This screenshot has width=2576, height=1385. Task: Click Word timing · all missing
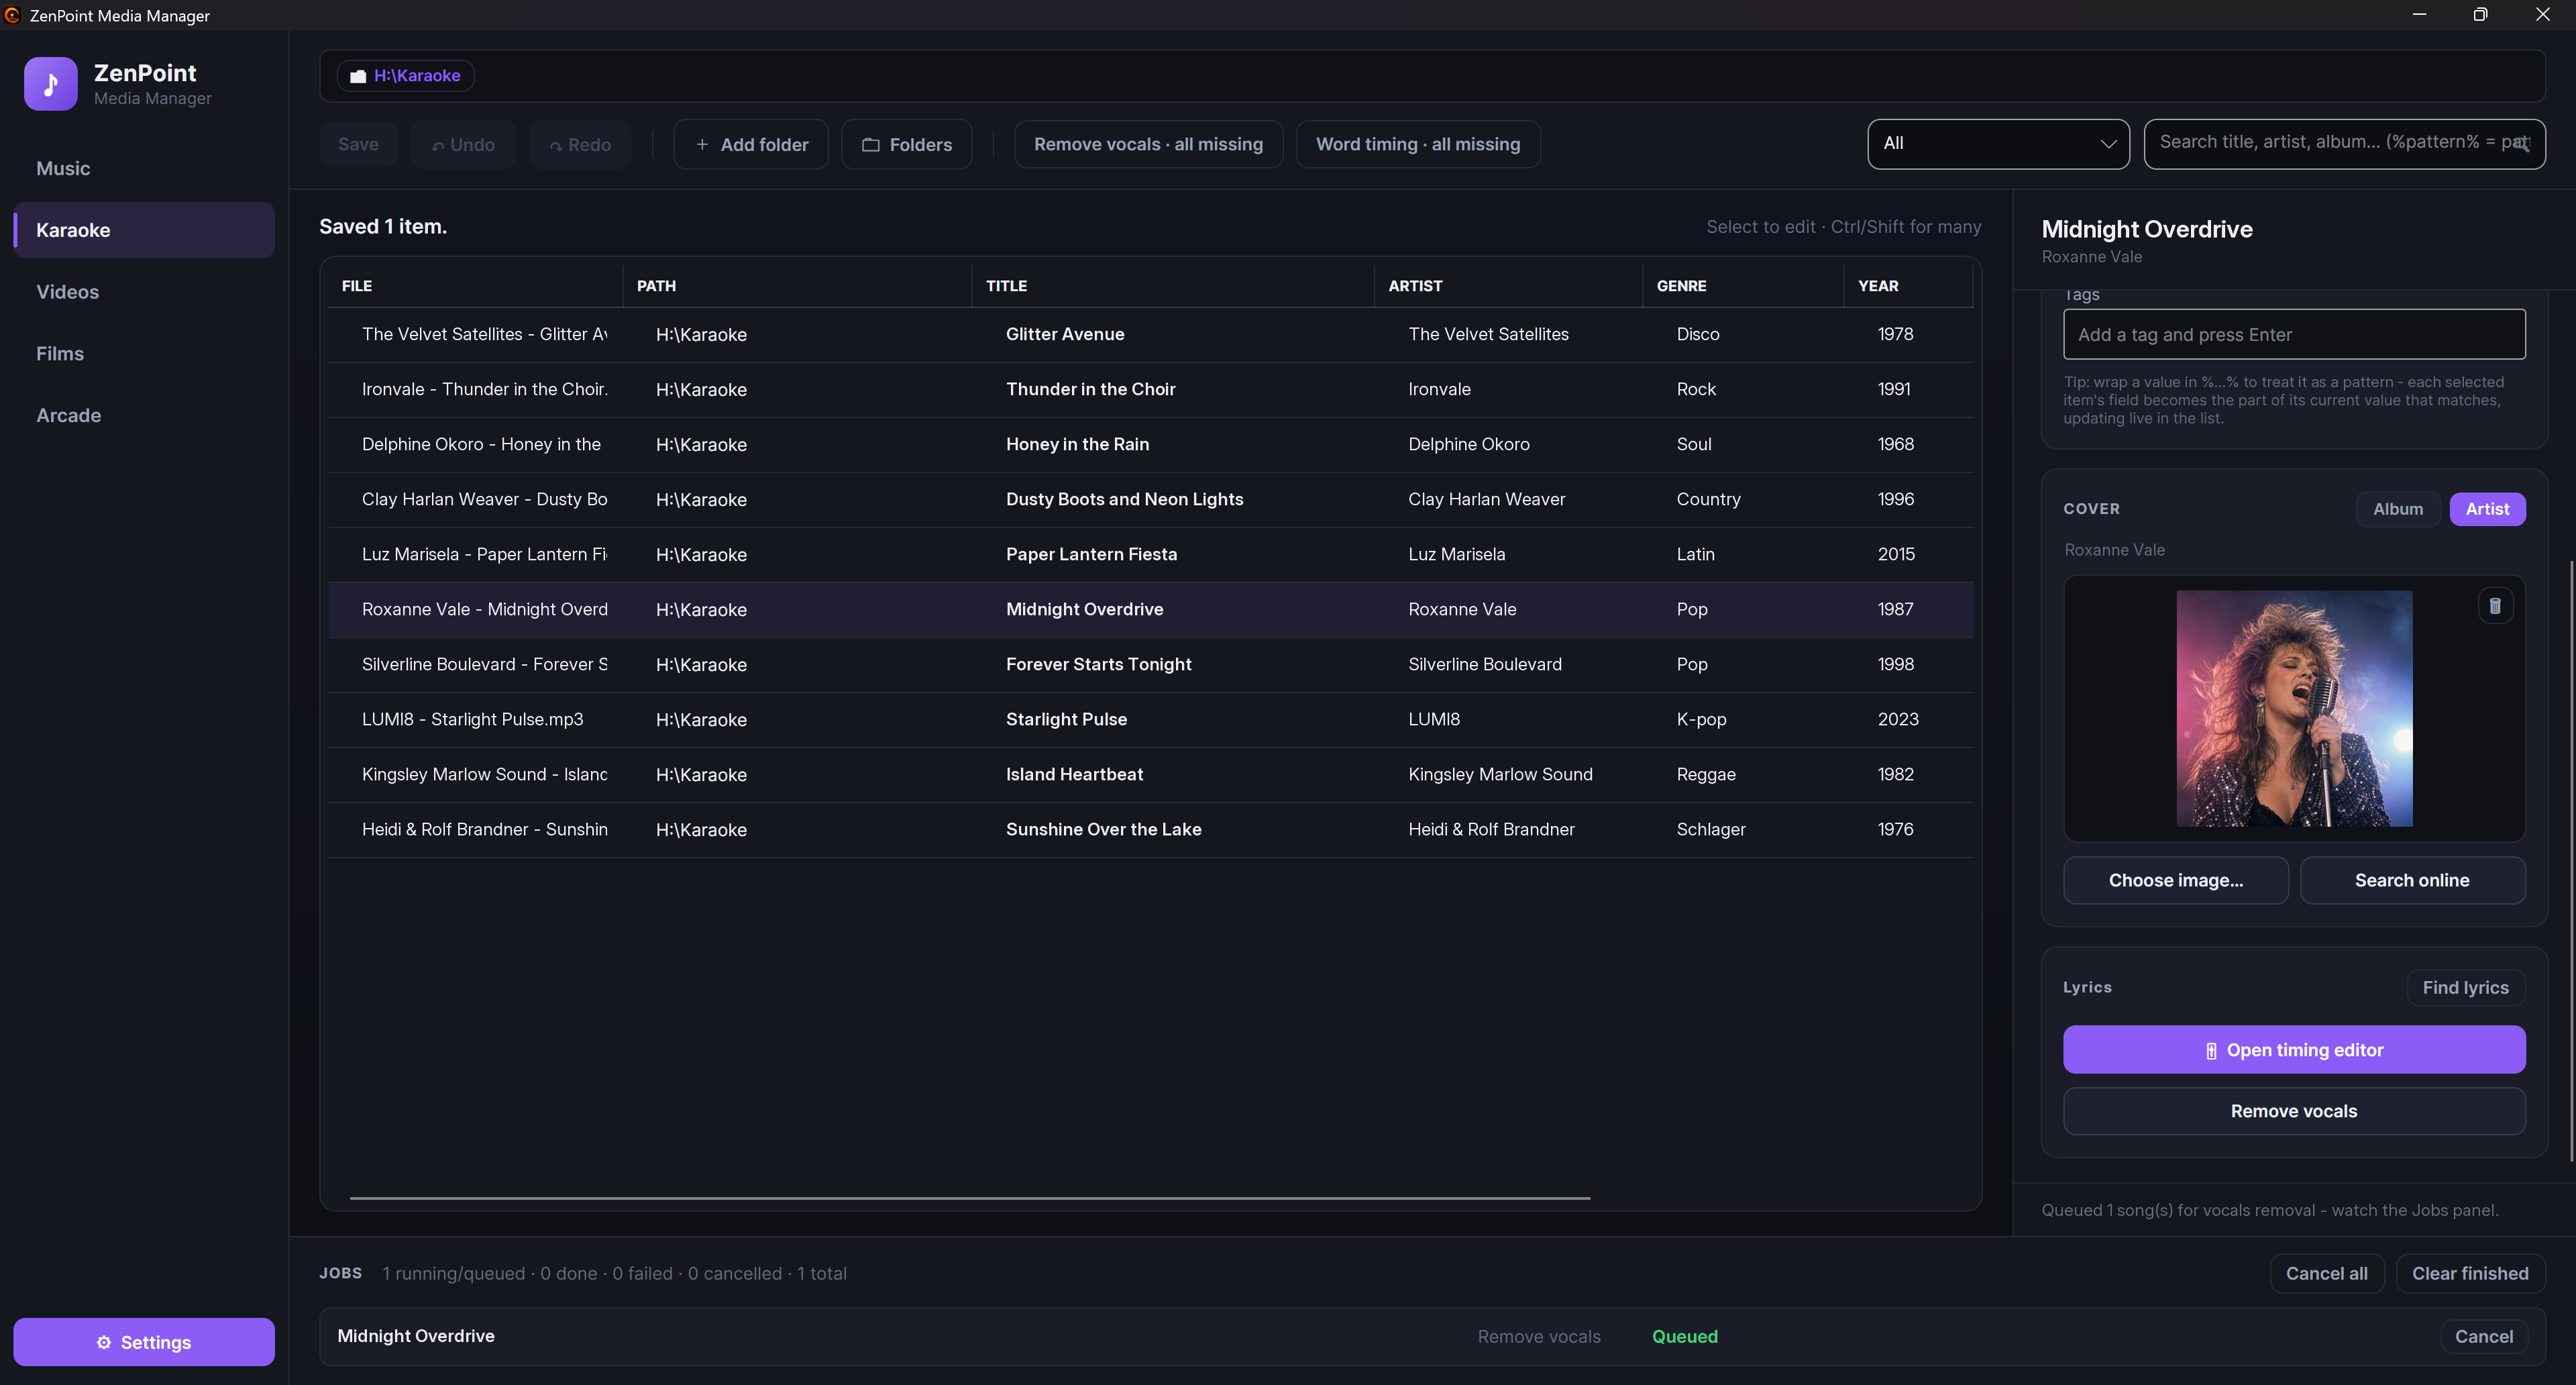point(1418,145)
